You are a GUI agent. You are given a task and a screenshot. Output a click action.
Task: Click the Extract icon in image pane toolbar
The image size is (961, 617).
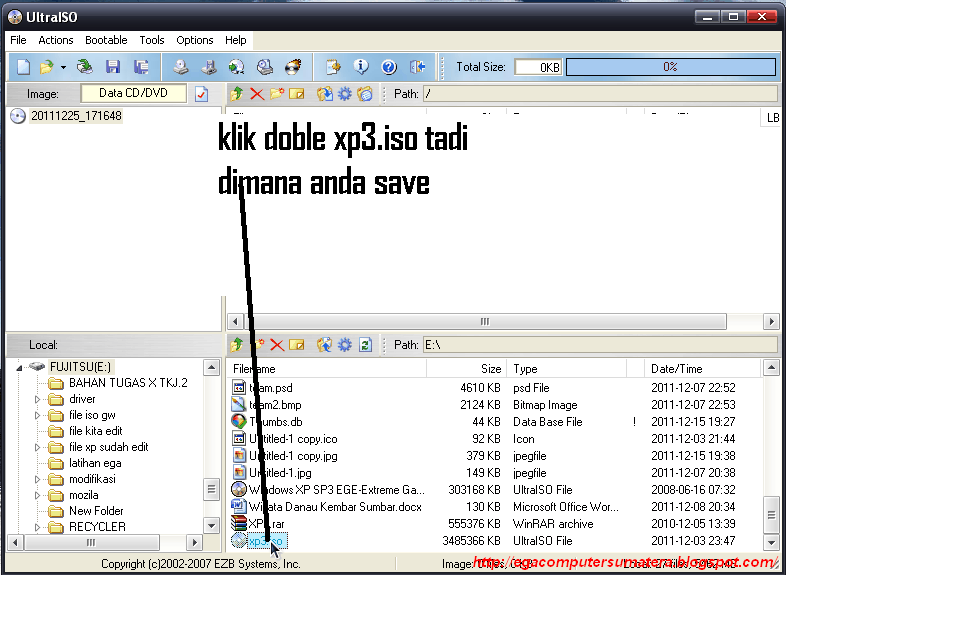325,94
